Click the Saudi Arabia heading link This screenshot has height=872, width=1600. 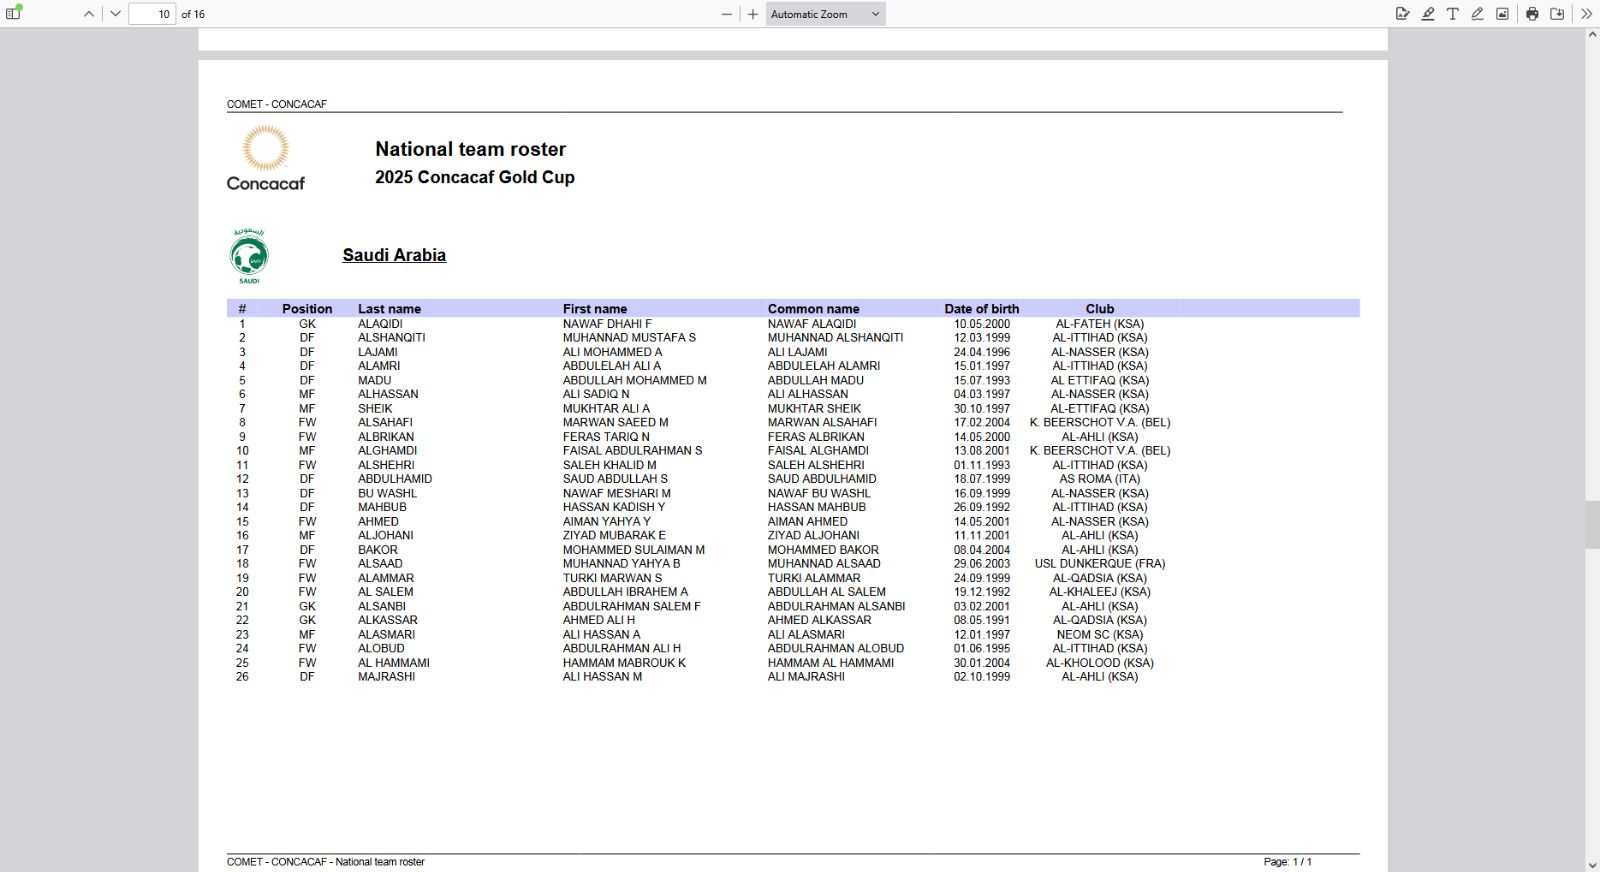(394, 255)
